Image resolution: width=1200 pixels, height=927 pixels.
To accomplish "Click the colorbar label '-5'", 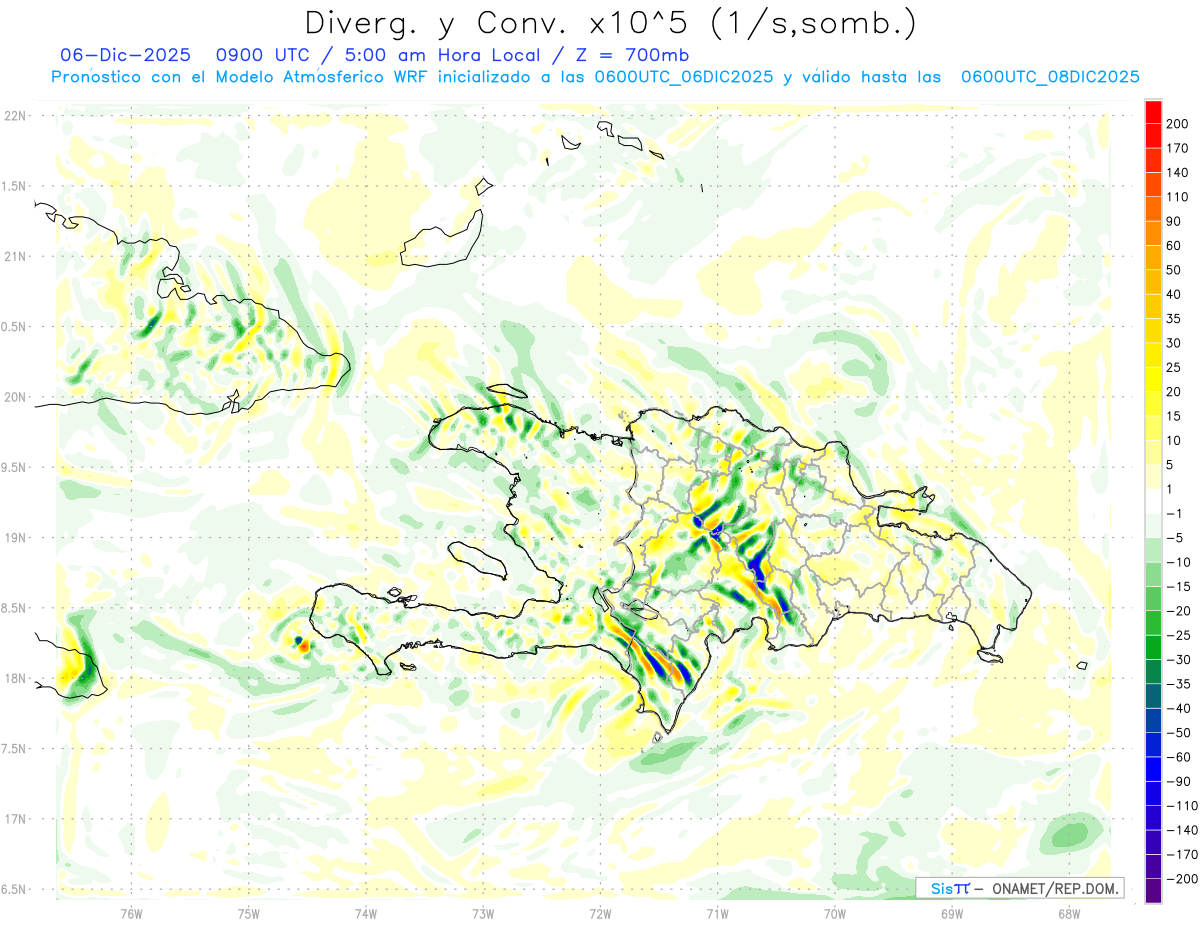I will pos(1177,537).
